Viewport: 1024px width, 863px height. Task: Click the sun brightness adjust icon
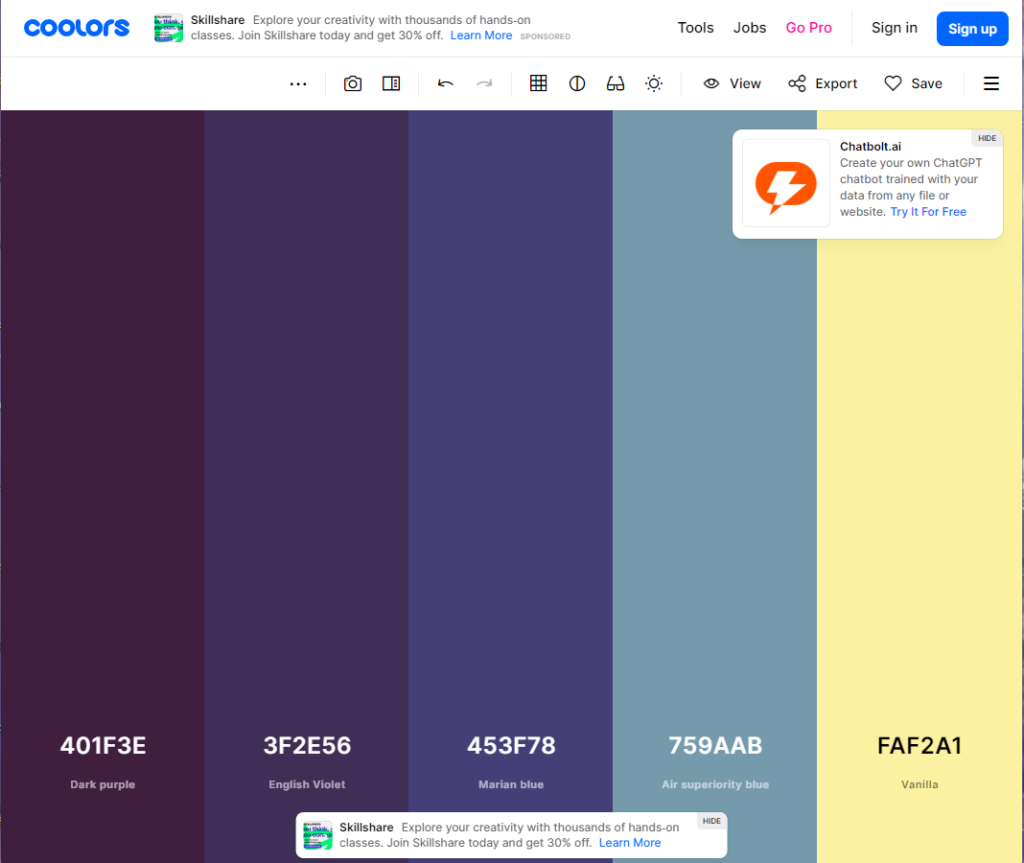pyautogui.click(x=654, y=84)
